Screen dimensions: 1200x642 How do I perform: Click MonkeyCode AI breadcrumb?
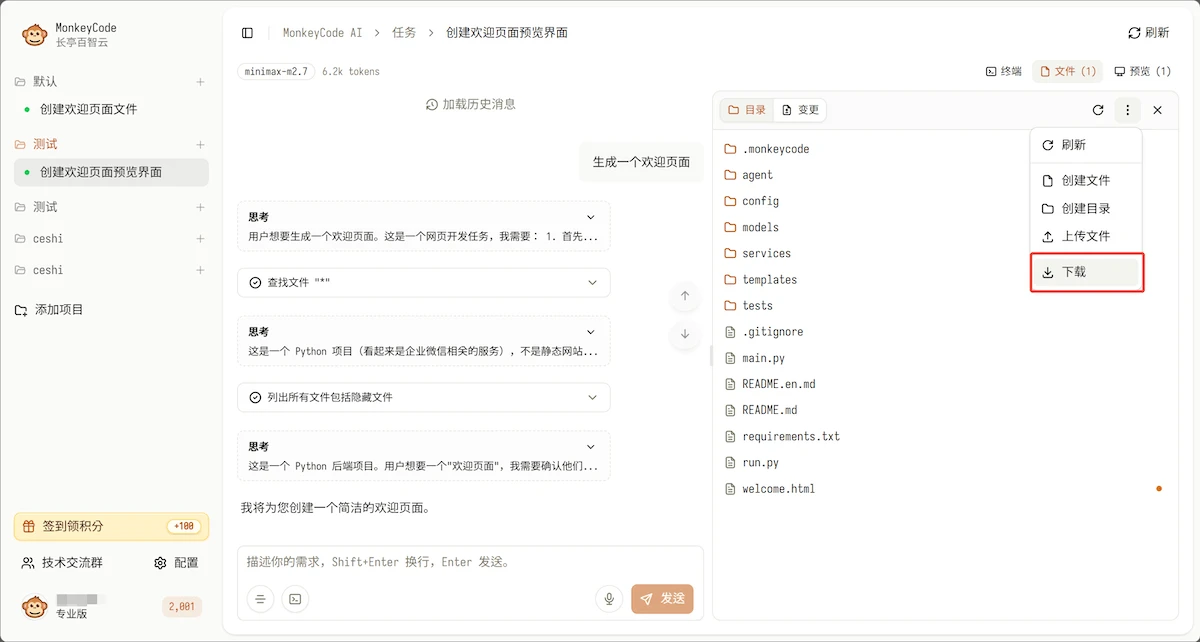click(x=322, y=33)
